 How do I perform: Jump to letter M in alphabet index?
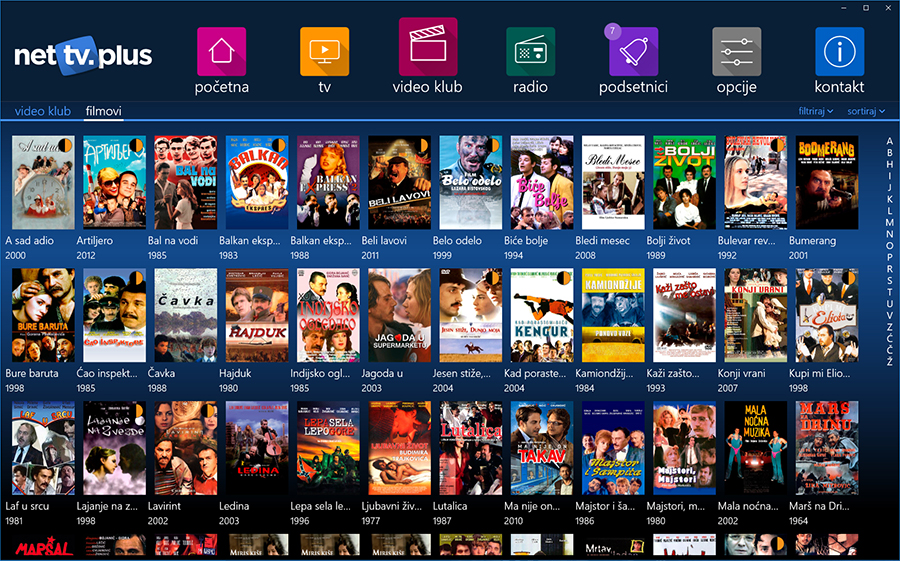(889, 221)
